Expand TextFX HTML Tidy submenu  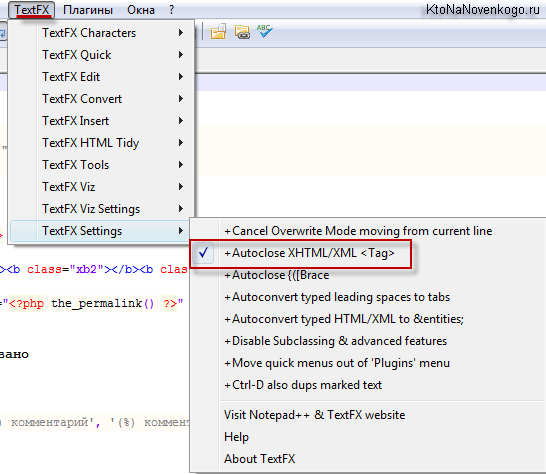click(101, 143)
